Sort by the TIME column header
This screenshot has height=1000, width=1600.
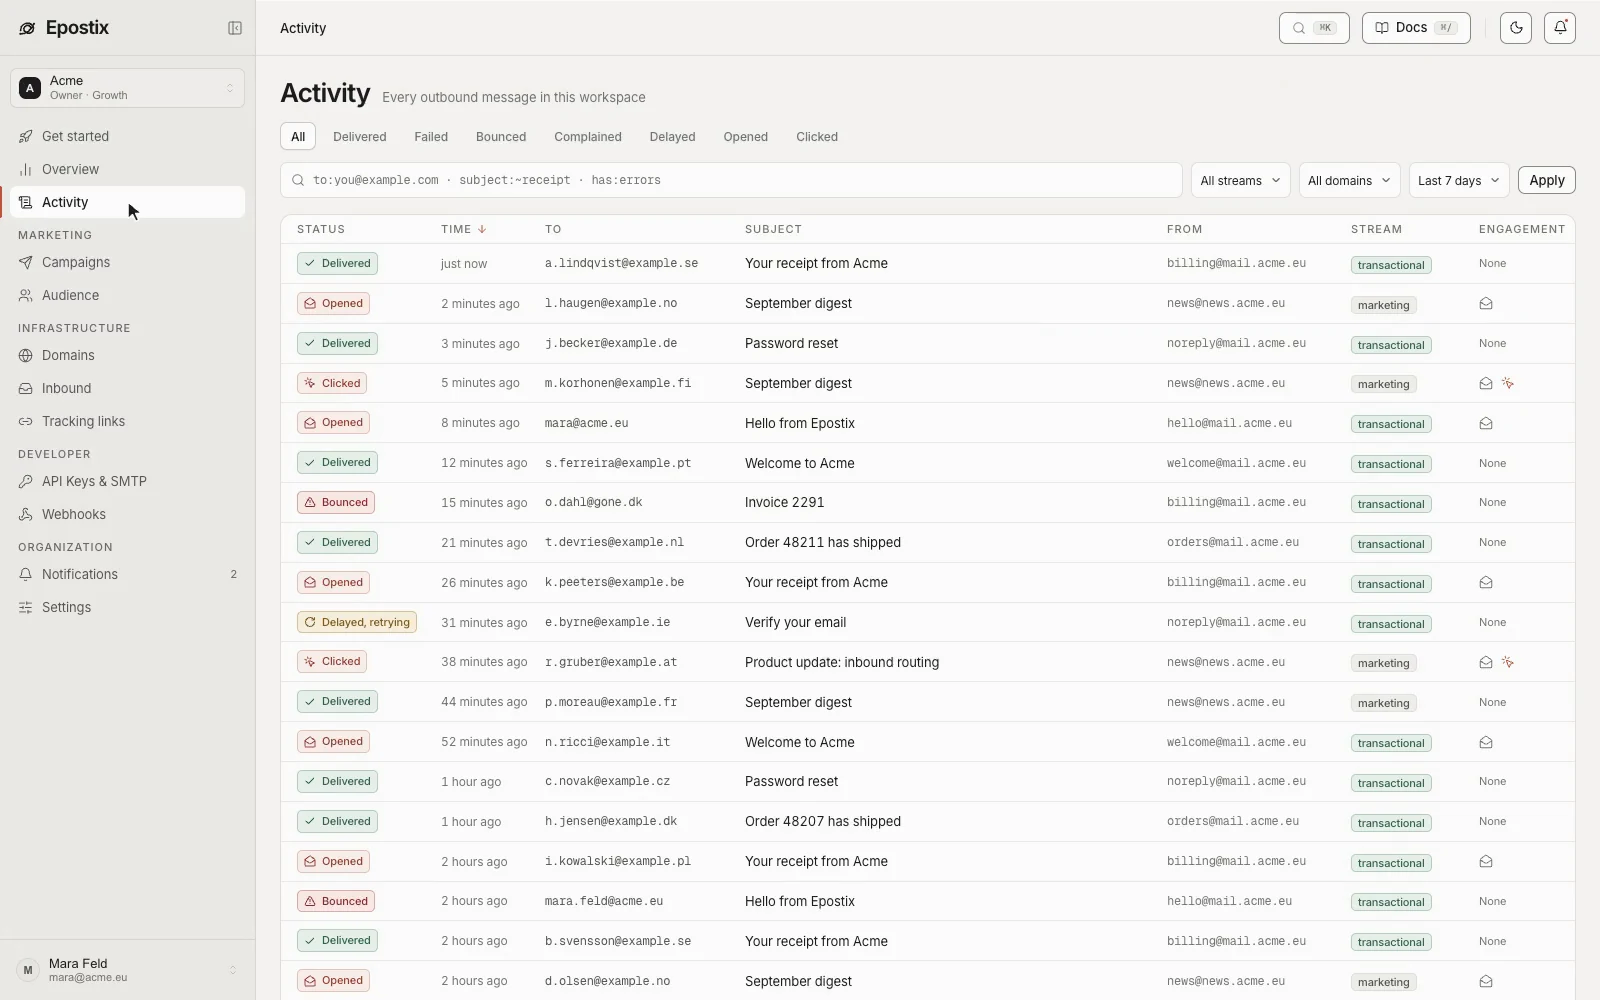tap(464, 229)
